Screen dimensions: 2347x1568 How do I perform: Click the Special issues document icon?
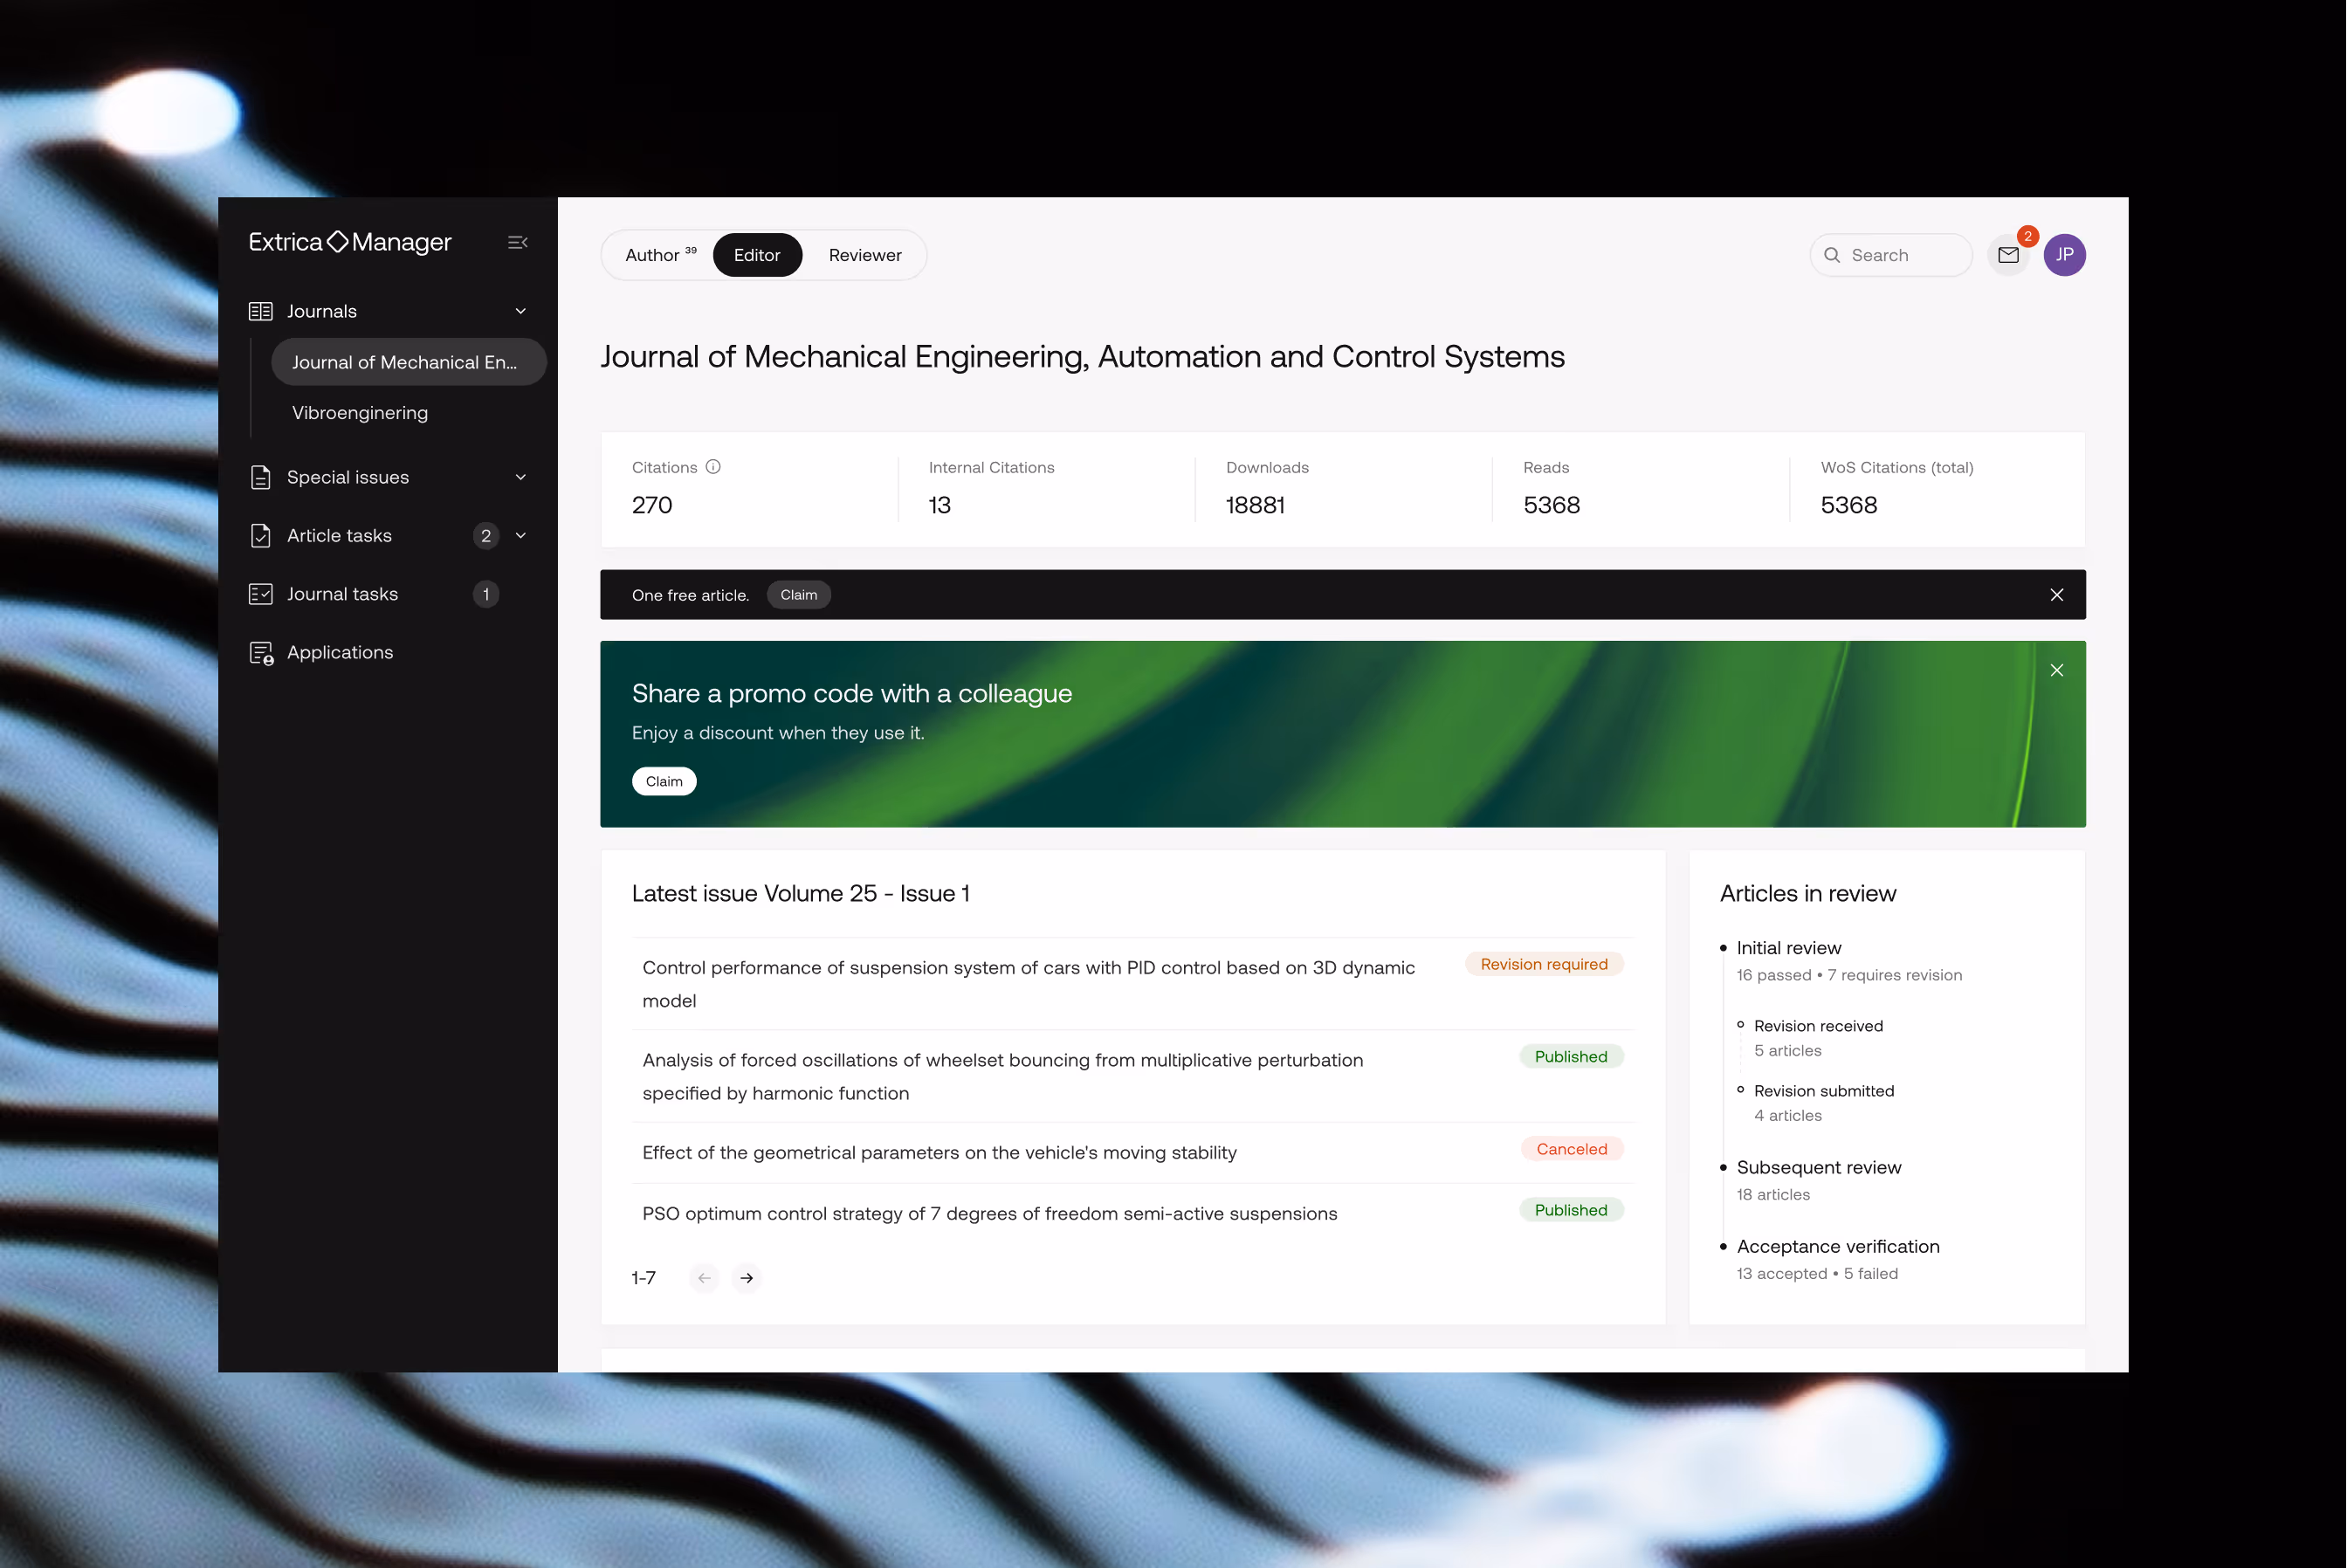coord(260,477)
